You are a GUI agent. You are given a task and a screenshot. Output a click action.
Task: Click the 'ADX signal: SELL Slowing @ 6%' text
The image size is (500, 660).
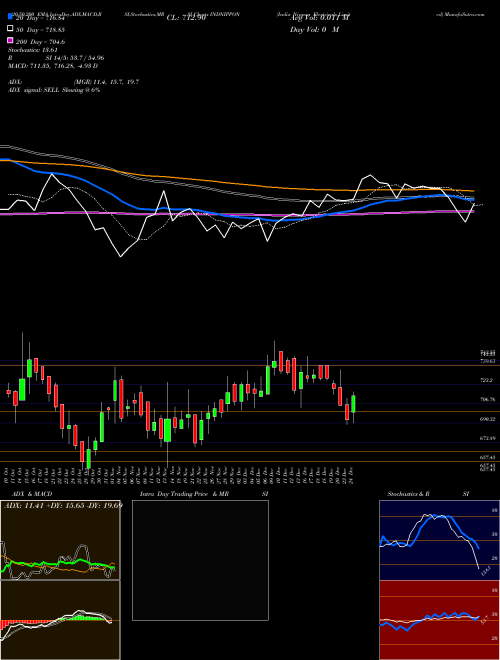coord(54,90)
